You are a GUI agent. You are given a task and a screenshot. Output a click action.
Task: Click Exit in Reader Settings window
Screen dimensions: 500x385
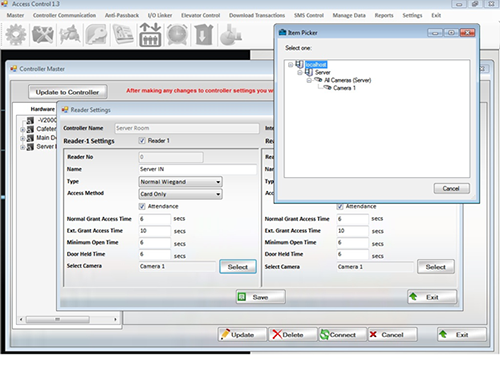432,297
